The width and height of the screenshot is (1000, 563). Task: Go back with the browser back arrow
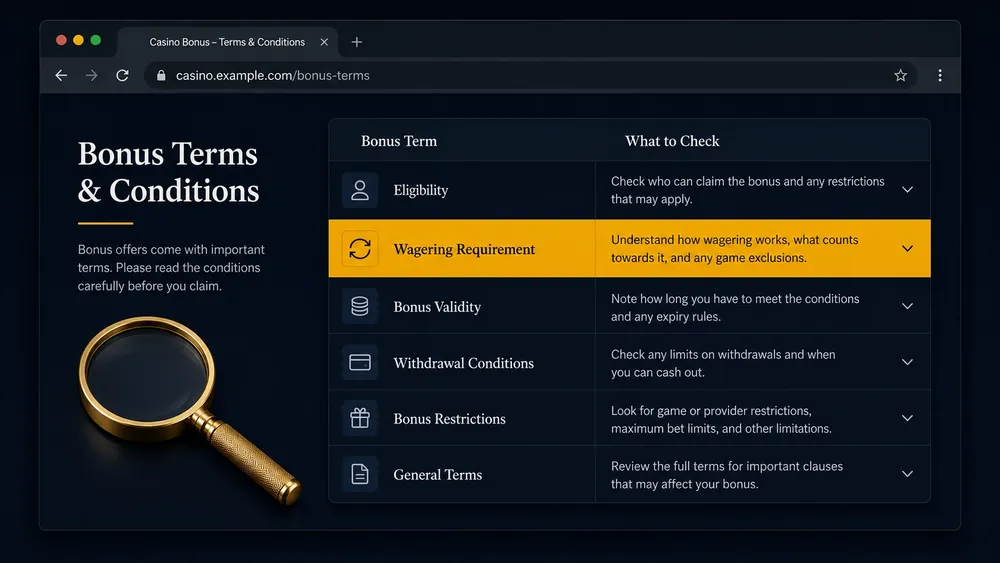61,75
